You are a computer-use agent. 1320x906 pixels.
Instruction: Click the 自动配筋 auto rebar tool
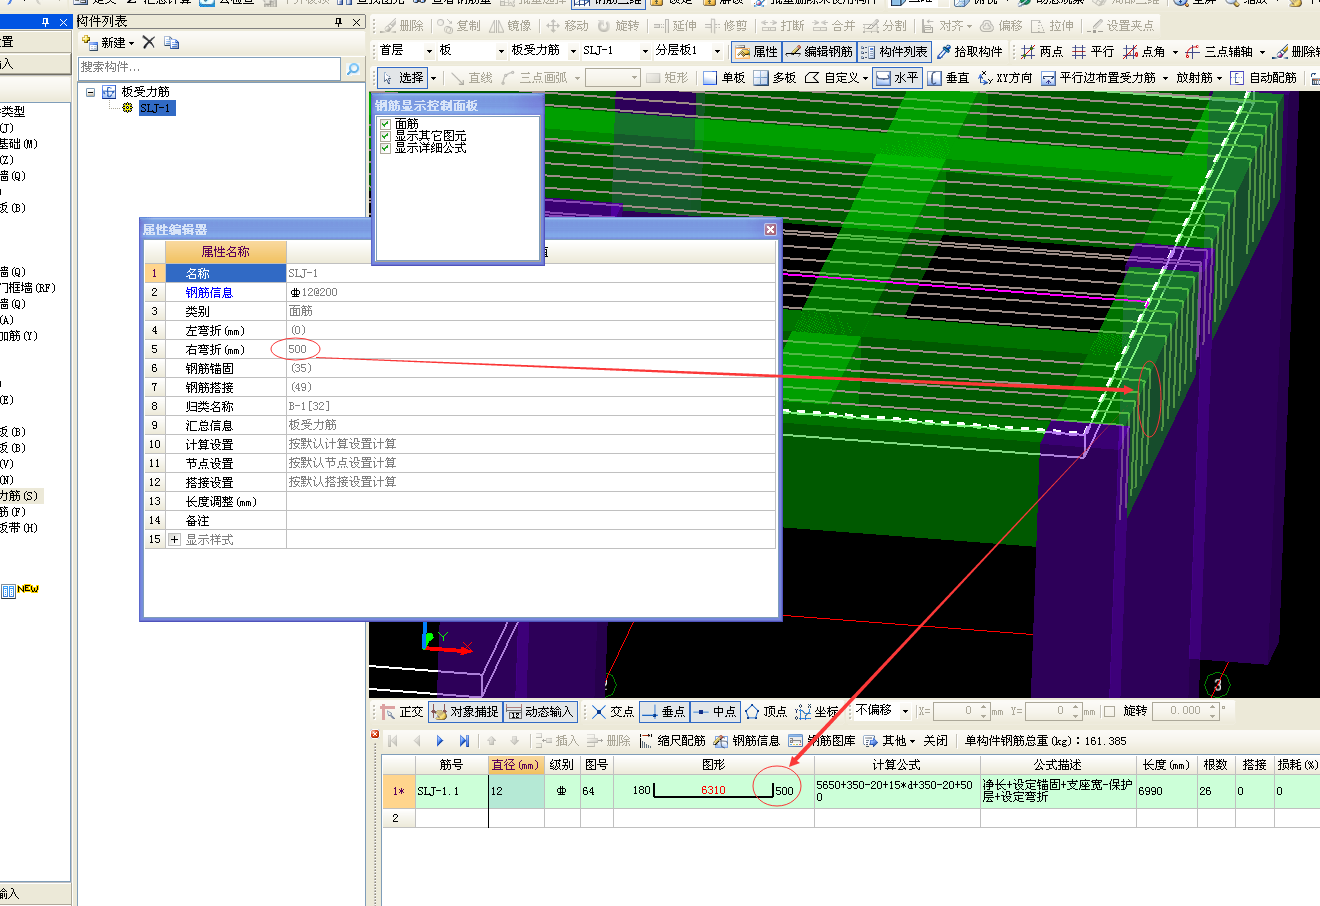[x=1263, y=77]
